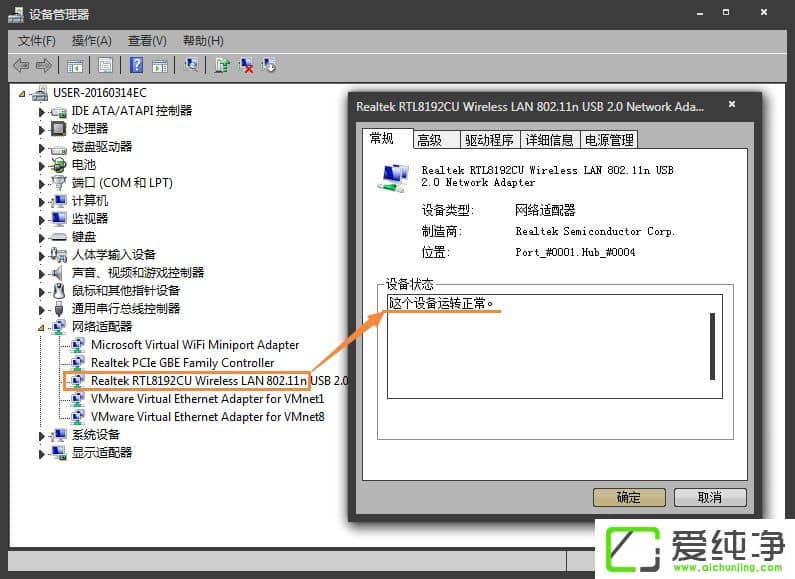Select Realtek PCIe GBE Family Controller

pos(182,363)
